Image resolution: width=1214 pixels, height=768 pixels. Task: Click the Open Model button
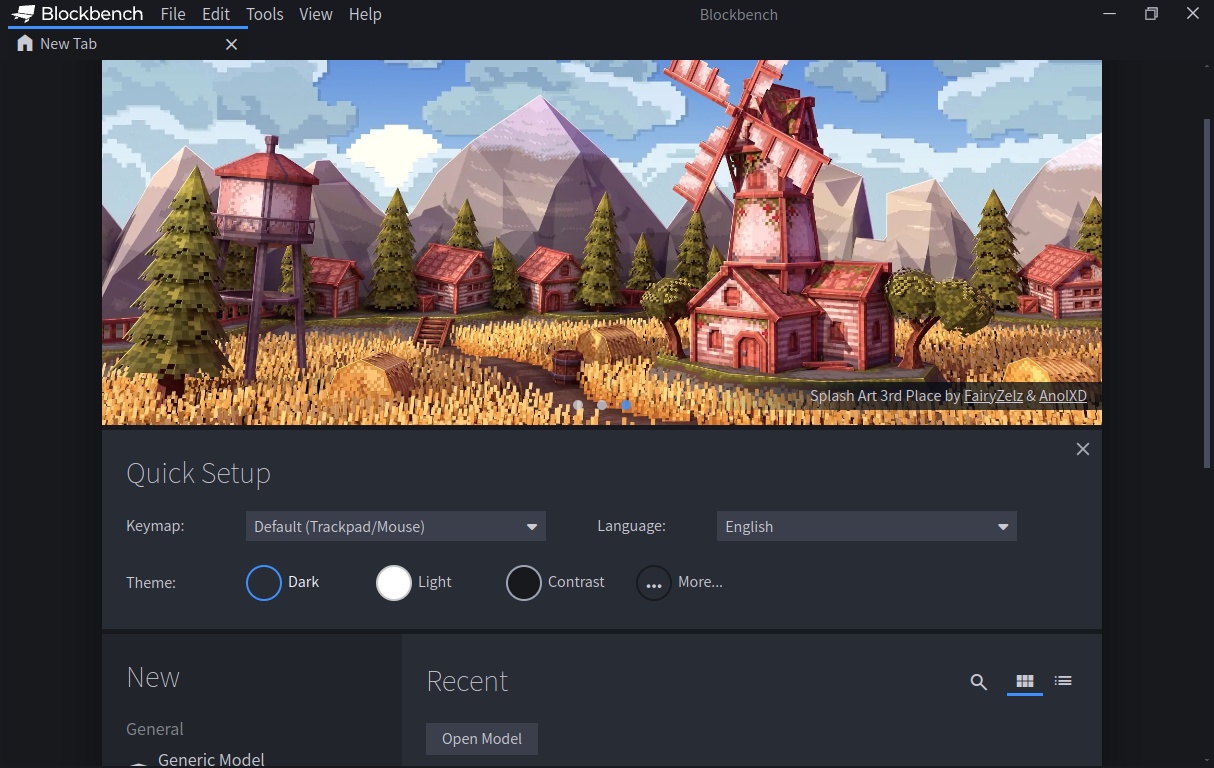tap(482, 739)
